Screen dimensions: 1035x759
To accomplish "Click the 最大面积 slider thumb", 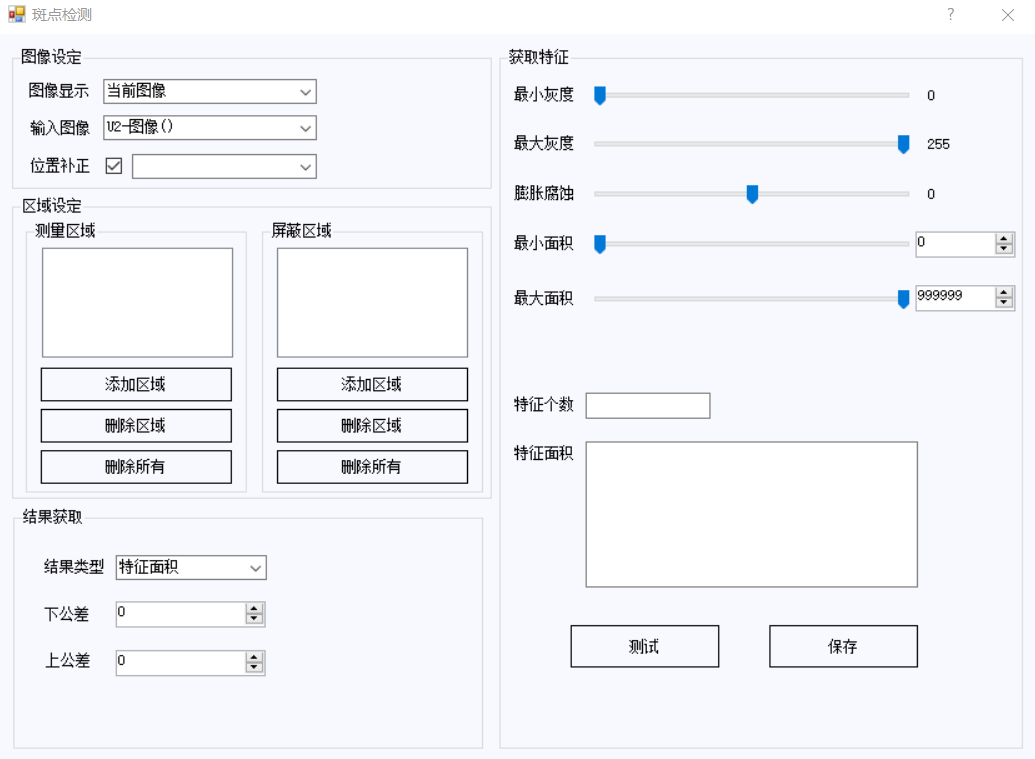I will click(x=904, y=299).
